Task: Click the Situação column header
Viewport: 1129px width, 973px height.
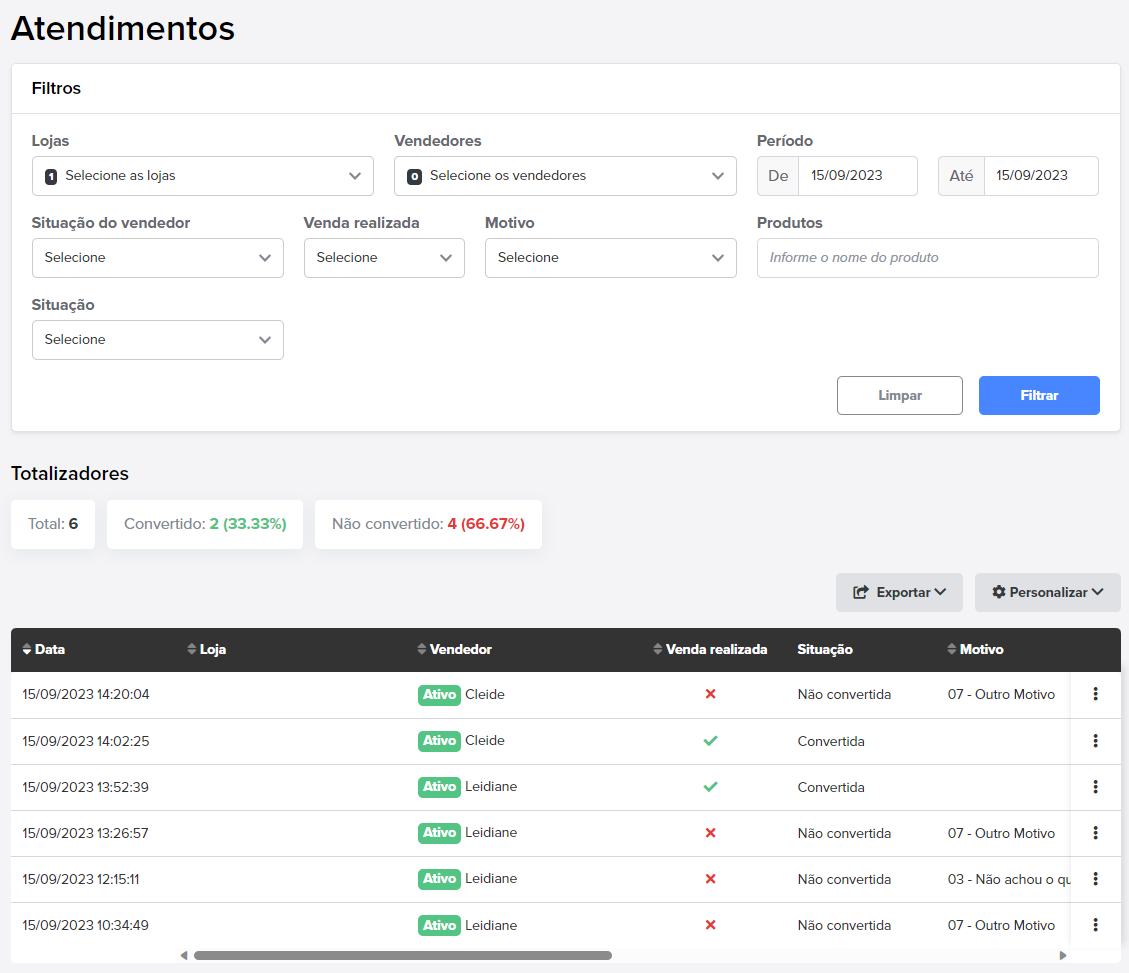Action: 825,649
